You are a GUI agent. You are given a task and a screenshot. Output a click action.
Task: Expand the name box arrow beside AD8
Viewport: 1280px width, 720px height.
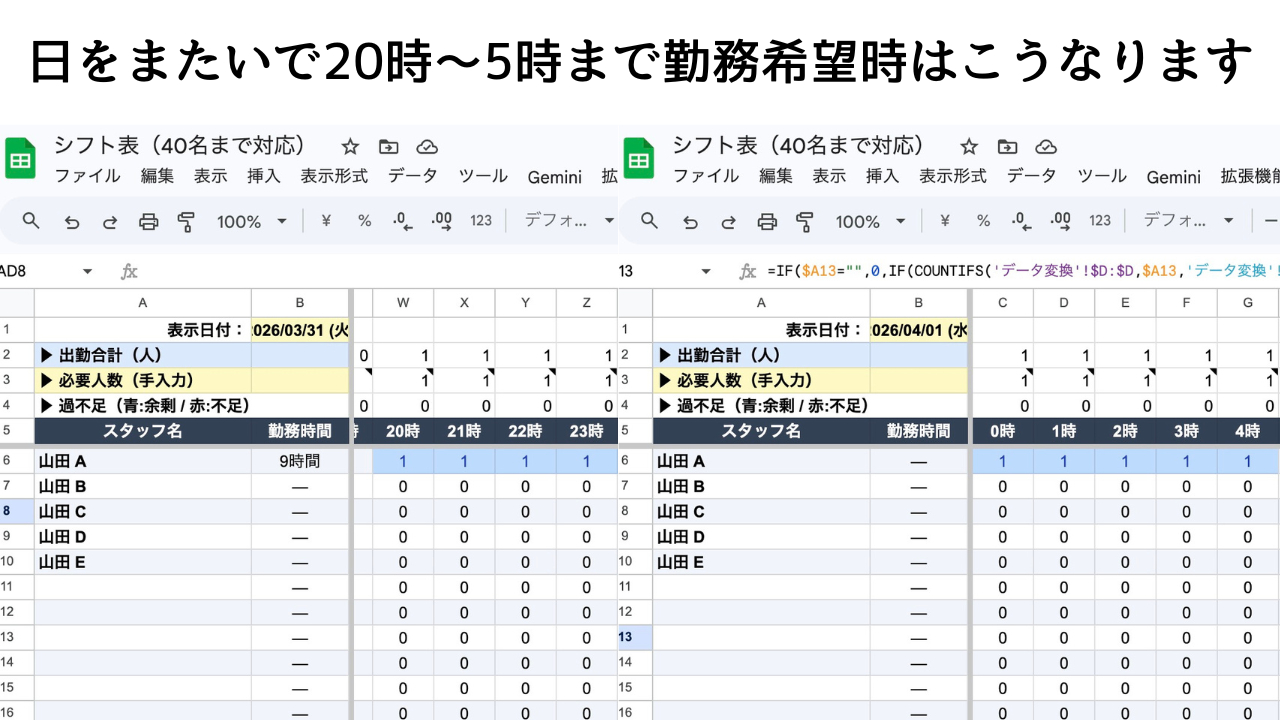point(87,271)
